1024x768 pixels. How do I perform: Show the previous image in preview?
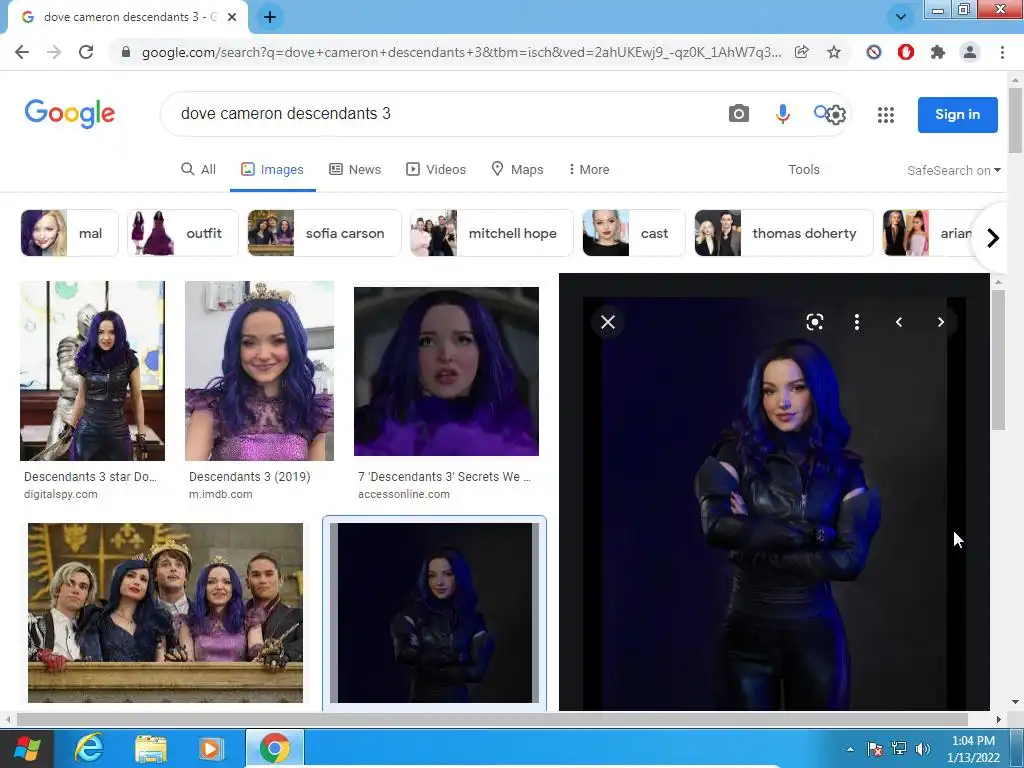[899, 322]
